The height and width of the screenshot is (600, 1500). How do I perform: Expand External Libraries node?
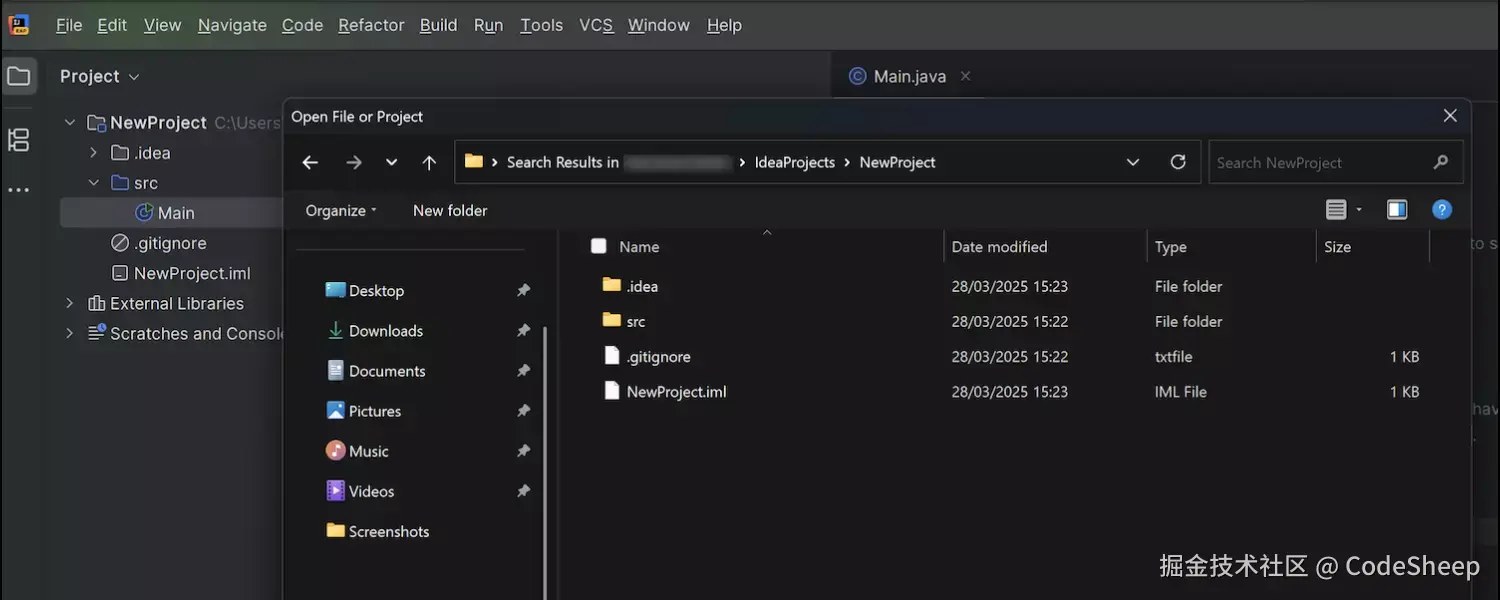69,303
